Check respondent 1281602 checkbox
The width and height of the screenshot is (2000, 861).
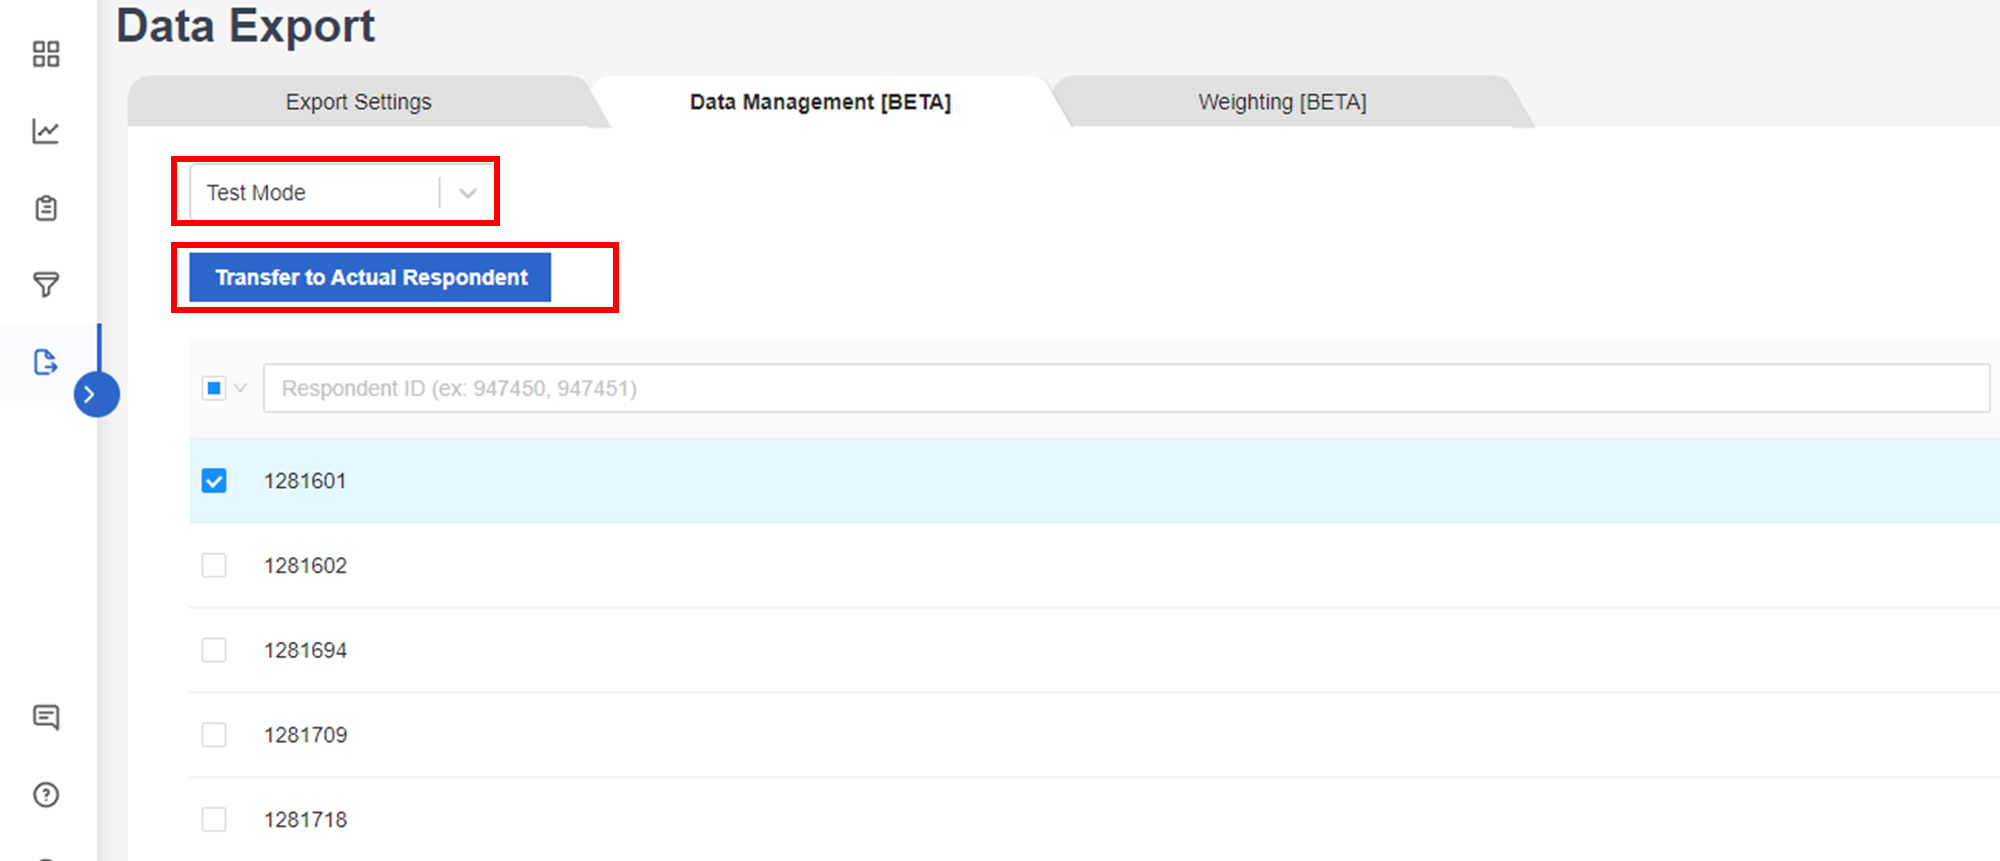pyautogui.click(x=214, y=566)
